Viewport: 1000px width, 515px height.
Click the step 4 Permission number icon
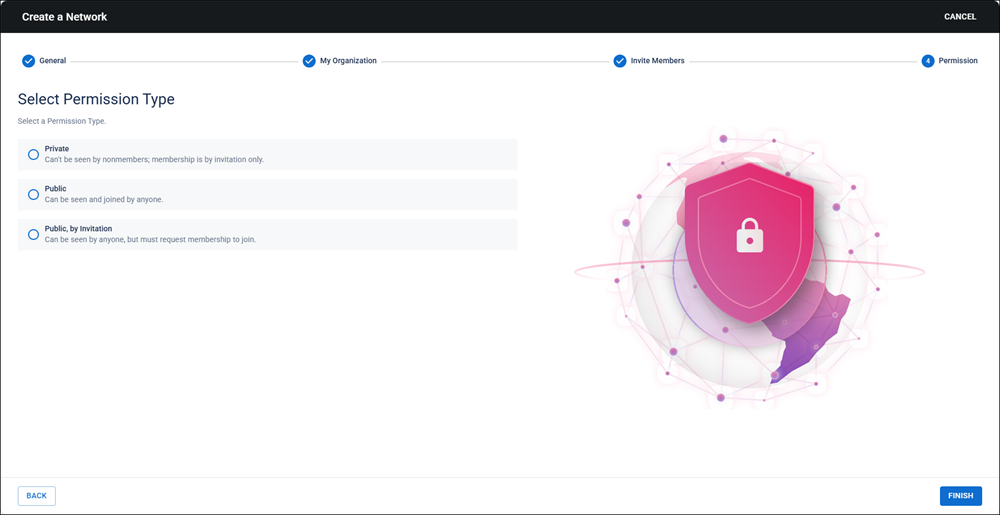tap(928, 61)
